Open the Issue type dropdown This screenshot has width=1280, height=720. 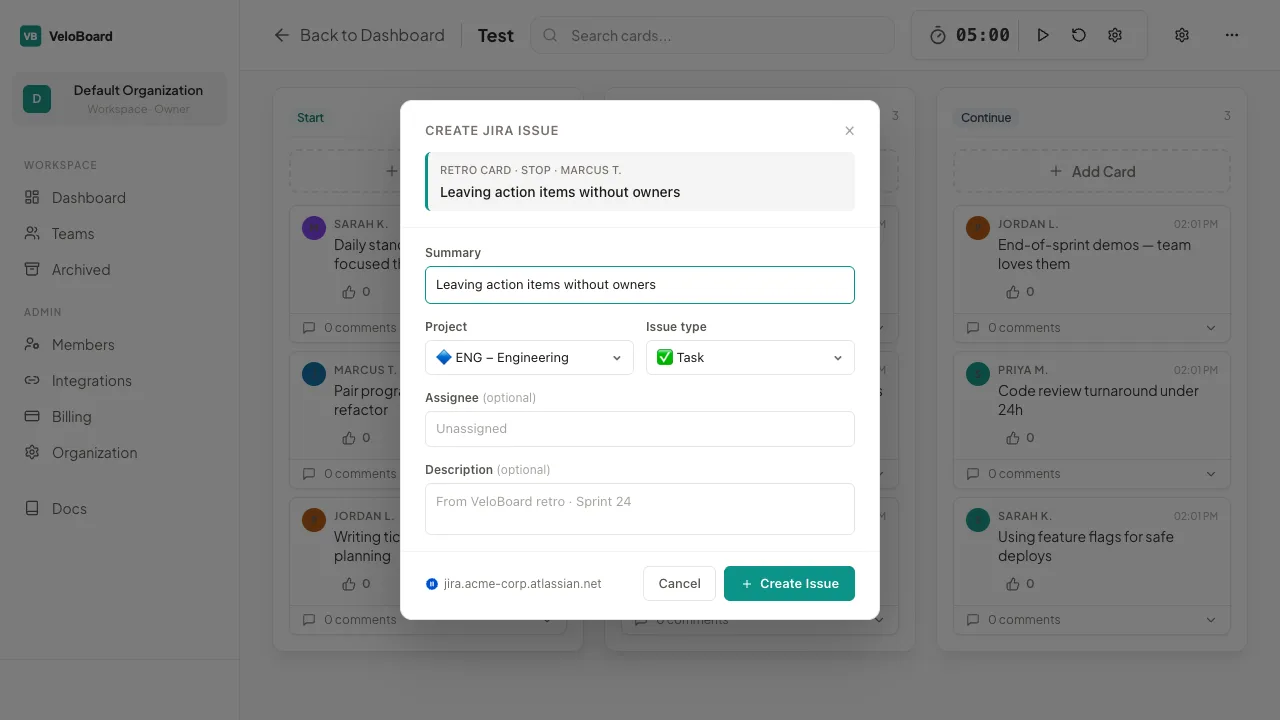tap(750, 358)
